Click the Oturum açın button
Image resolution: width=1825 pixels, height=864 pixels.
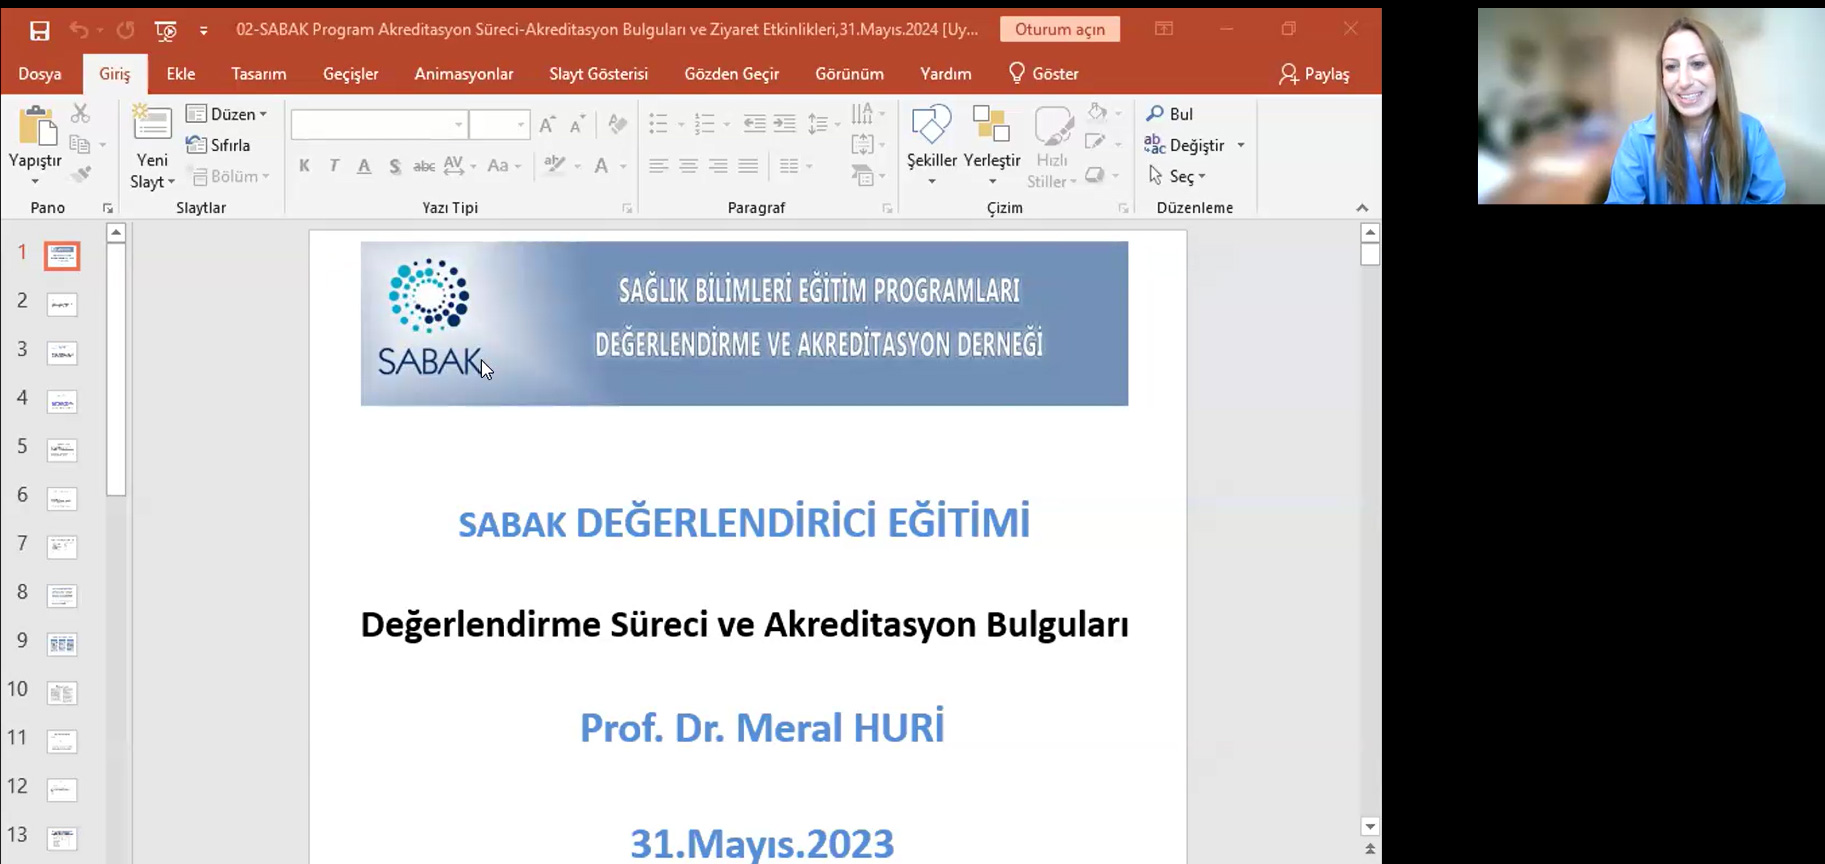click(1060, 29)
